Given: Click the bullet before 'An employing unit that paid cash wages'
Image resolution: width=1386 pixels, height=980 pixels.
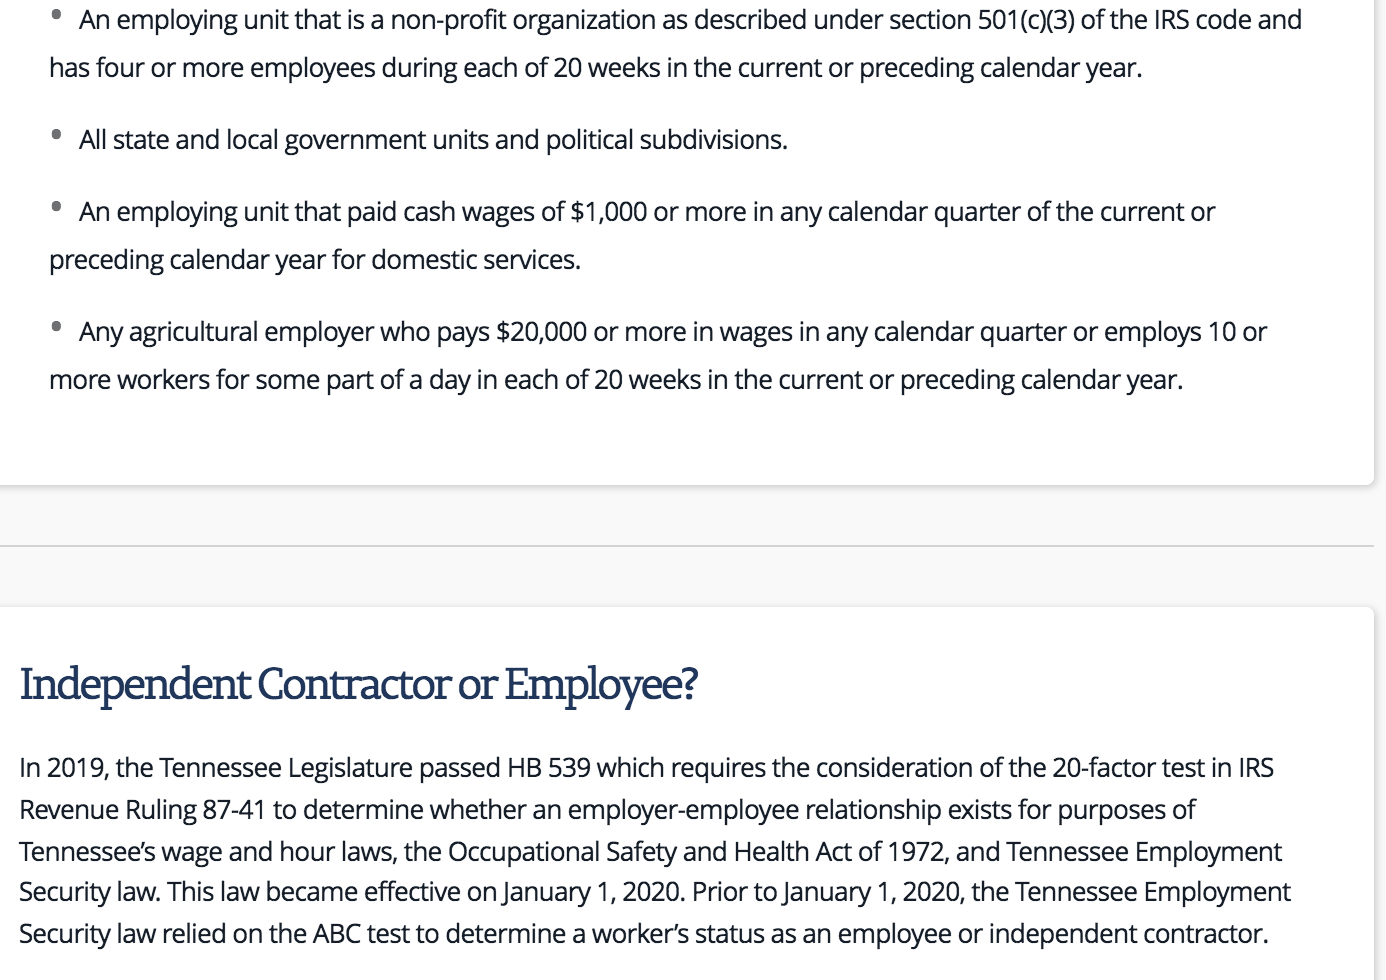Looking at the screenshot, I should (x=57, y=207).
